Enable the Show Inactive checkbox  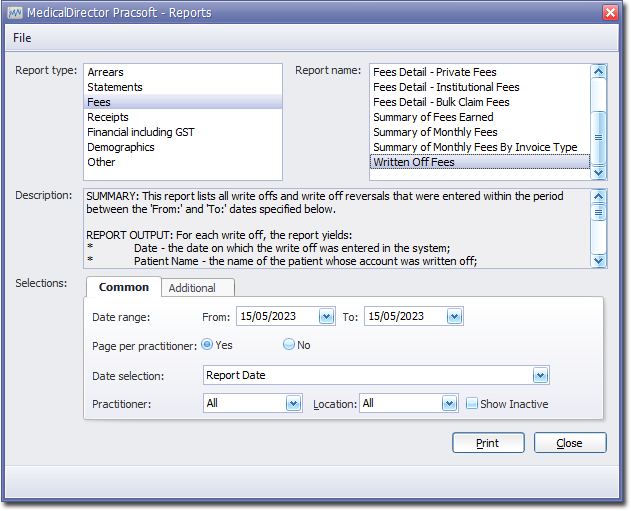pos(473,404)
